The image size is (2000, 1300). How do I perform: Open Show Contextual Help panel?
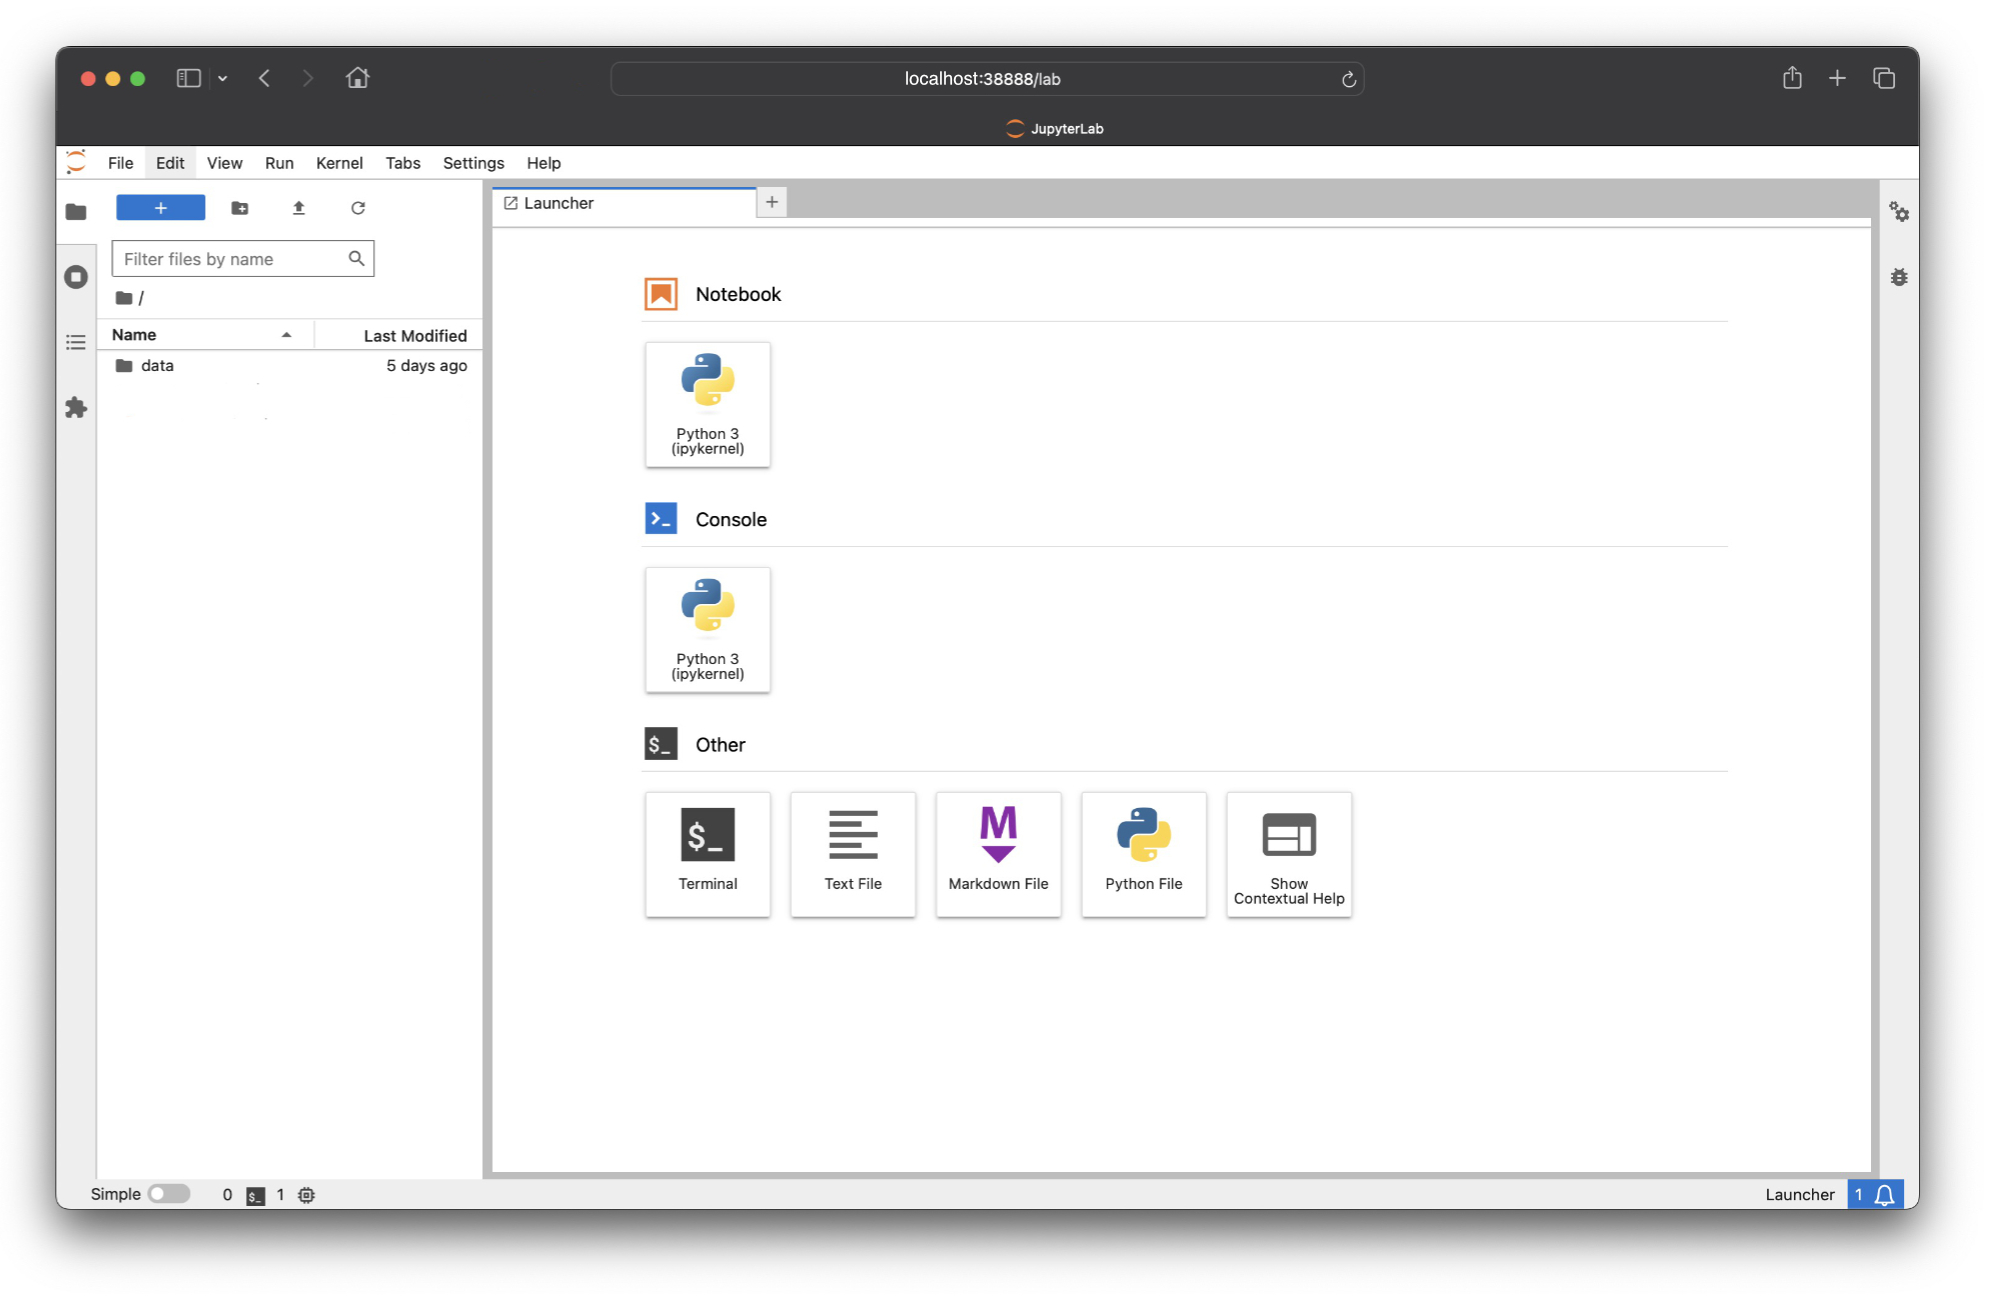click(x=1289, y=853)
